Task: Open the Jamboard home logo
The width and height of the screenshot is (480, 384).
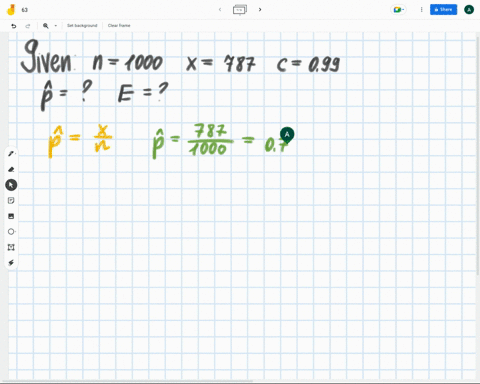Action: 11,10
